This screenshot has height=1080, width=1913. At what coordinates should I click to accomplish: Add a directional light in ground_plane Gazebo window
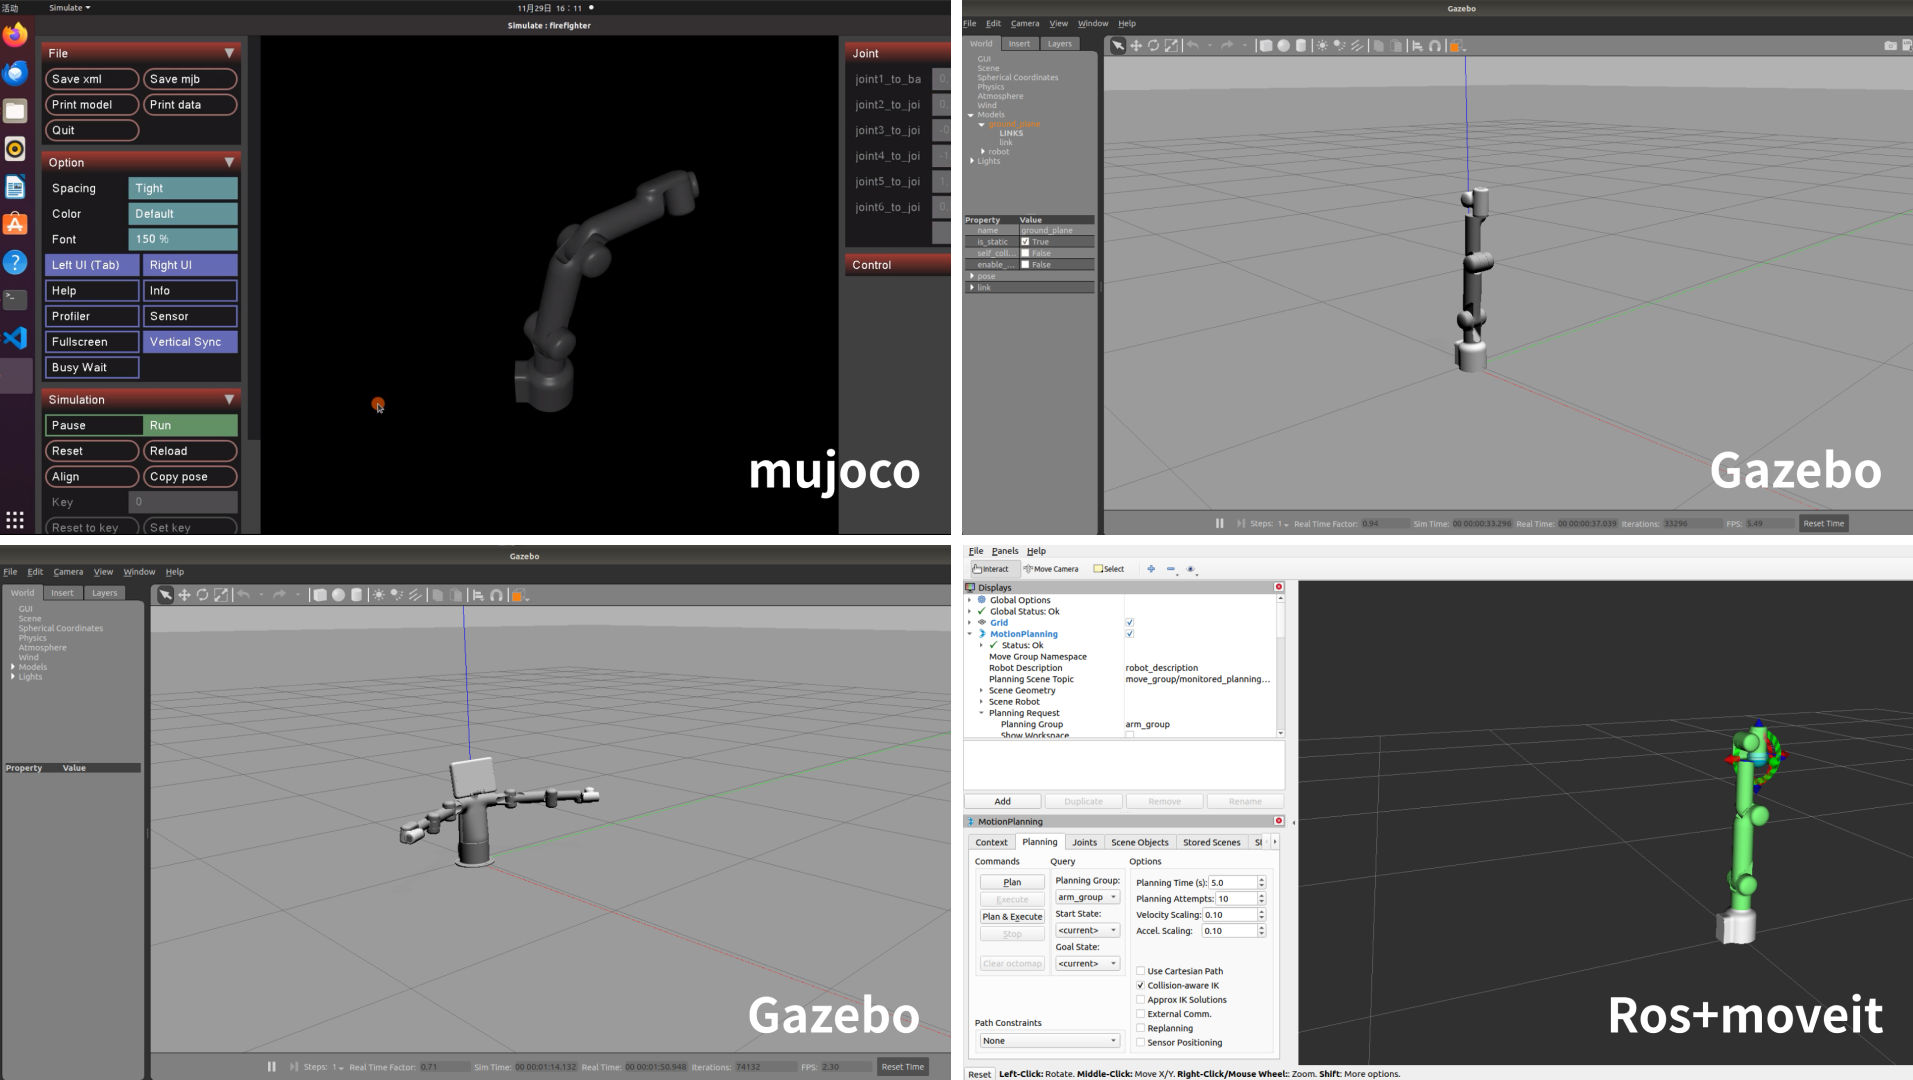1357,45
